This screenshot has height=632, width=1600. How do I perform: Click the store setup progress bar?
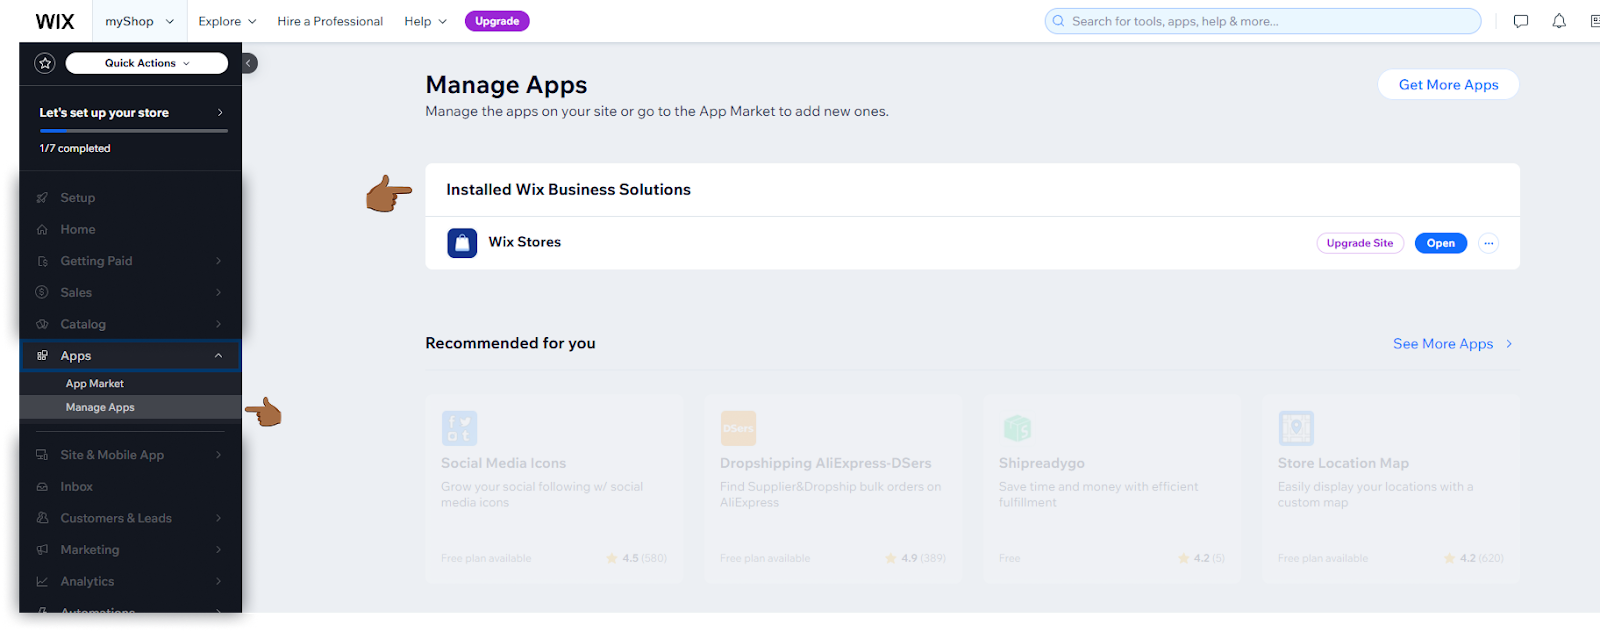[x=133, y=131]
